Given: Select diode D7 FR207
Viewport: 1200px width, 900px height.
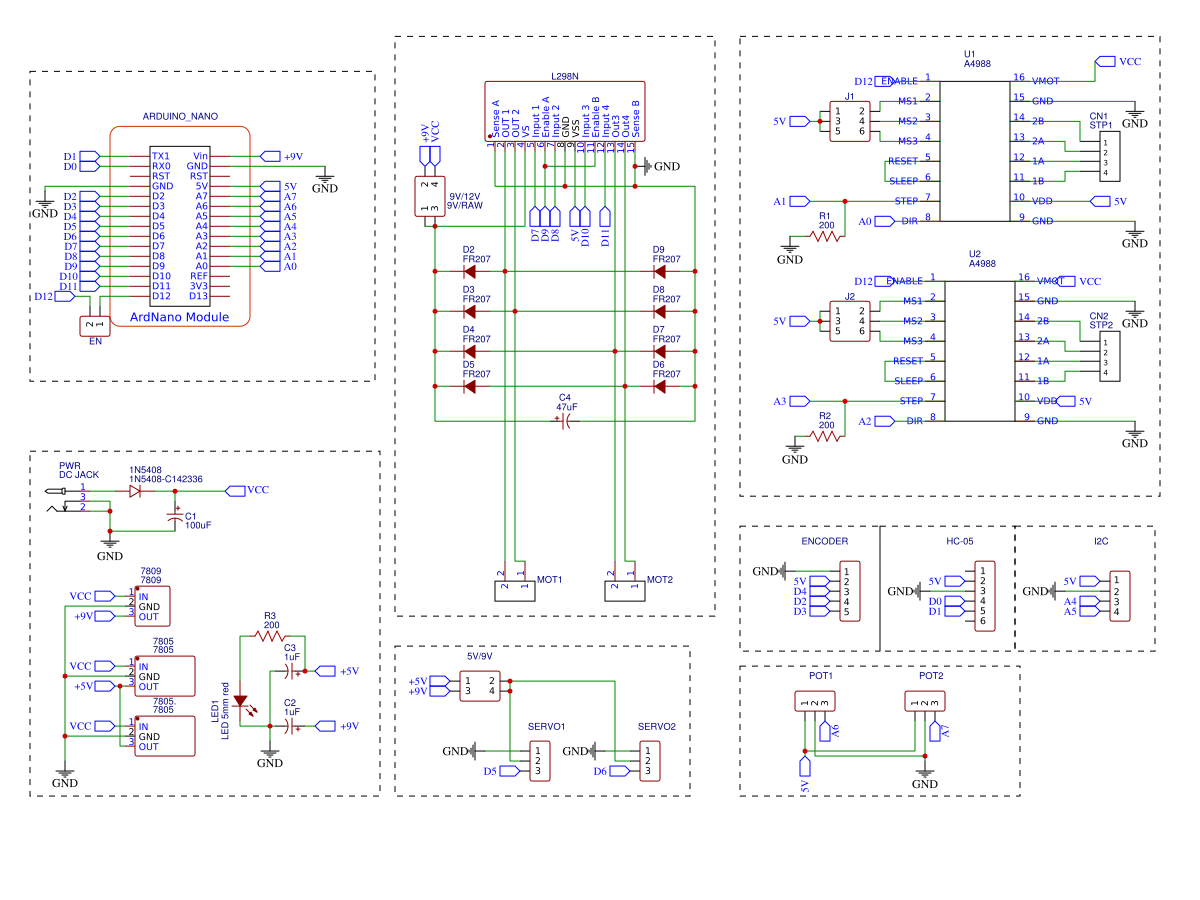Looking at the screenshot, I should tap(659, 351).
